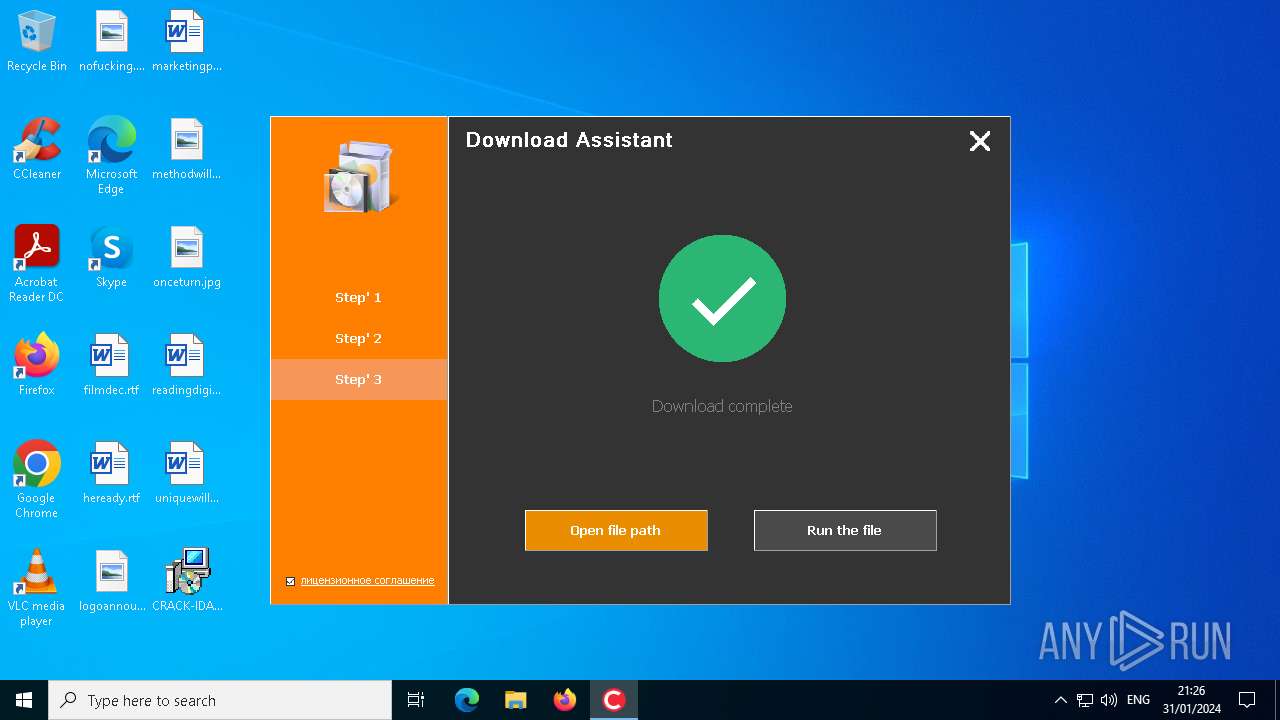This screenshot has width=1280, height=720.
Task: Select the readingdigi Word document icon
Action: coord(186,365)
